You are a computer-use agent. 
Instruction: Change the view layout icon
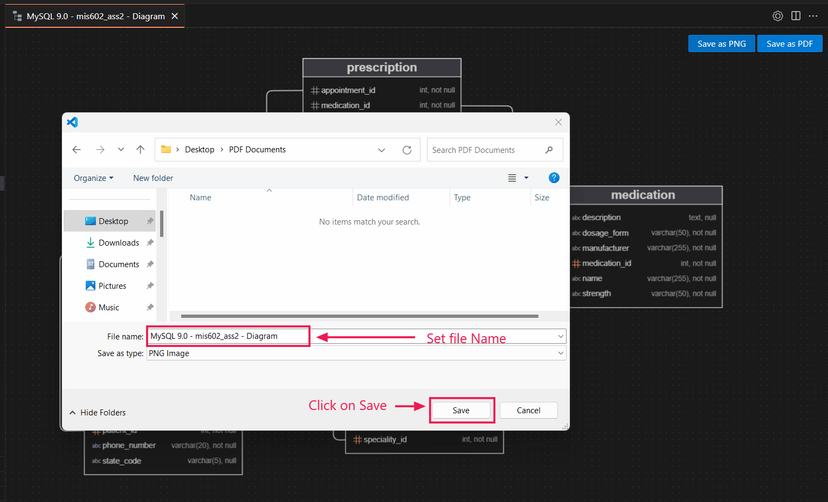[x=512, y=178]
